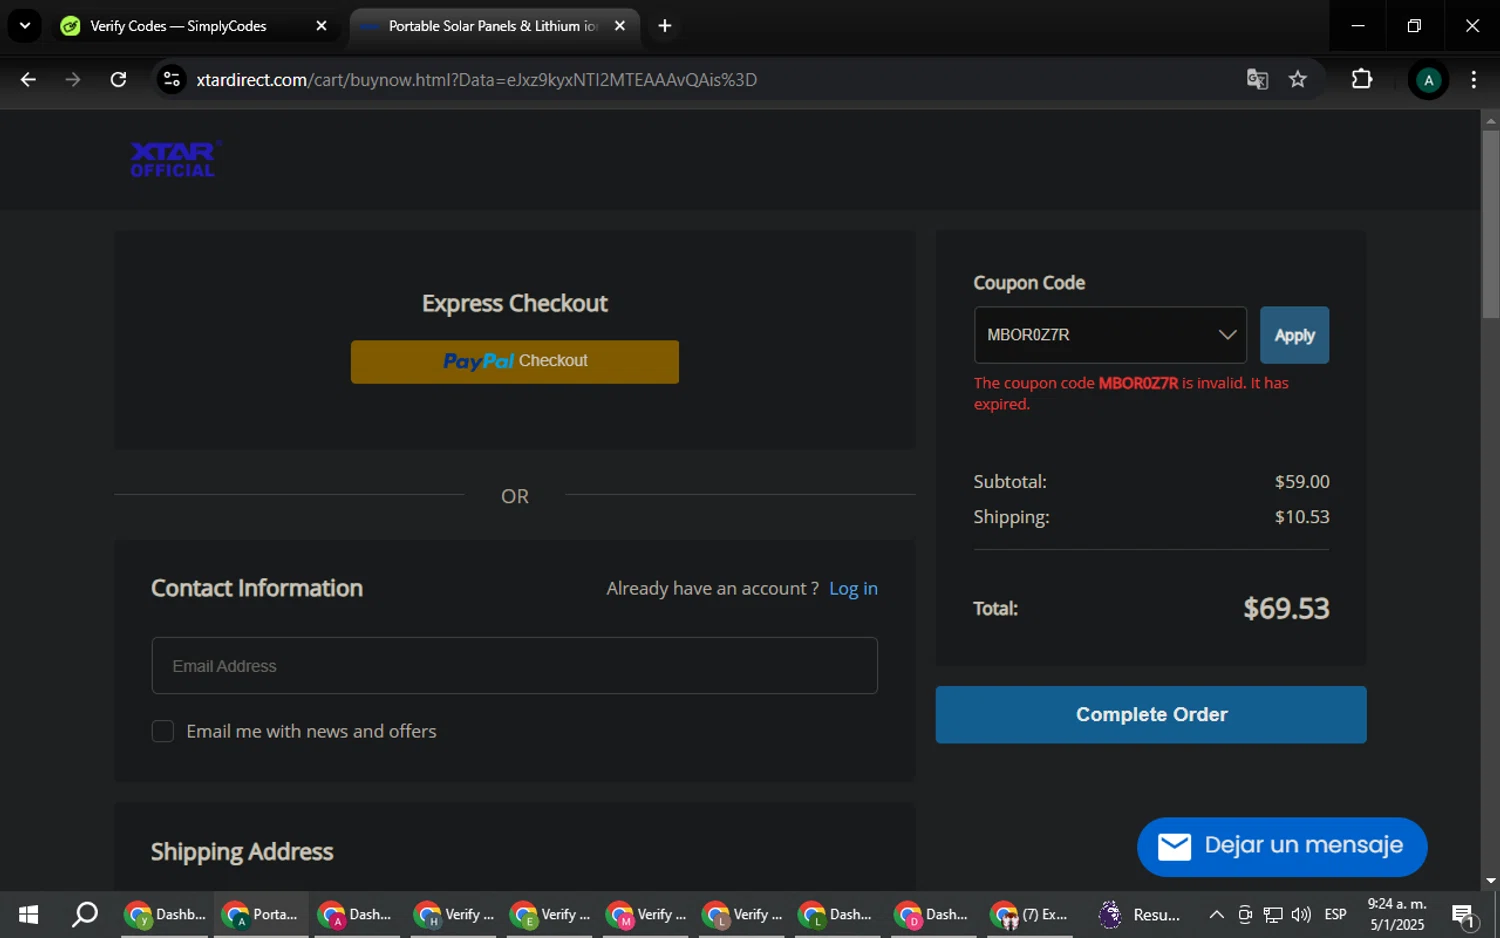Click the Log in link

coord(853,588)
